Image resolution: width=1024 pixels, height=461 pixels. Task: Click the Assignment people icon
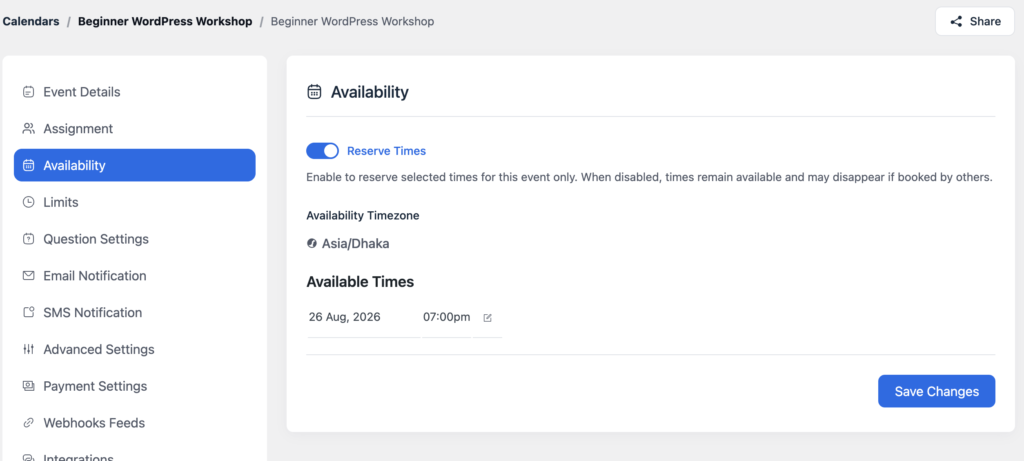(x=28, y=129)
